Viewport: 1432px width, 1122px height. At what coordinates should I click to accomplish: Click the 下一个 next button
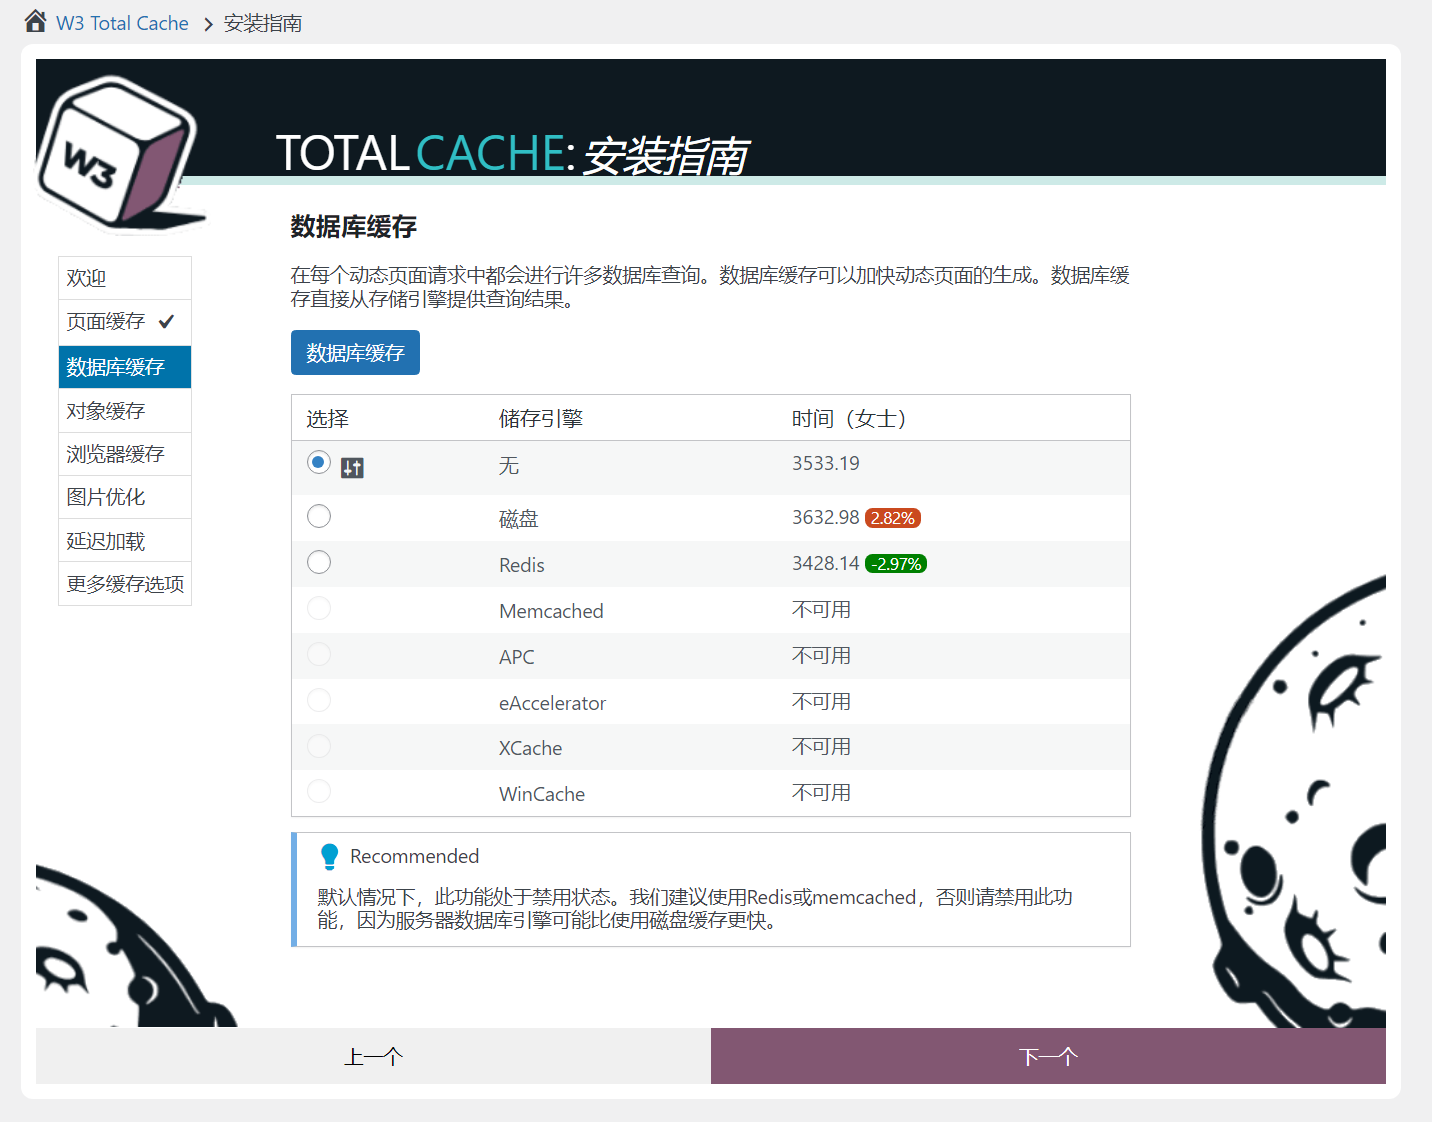[x=1047, y=1056]
